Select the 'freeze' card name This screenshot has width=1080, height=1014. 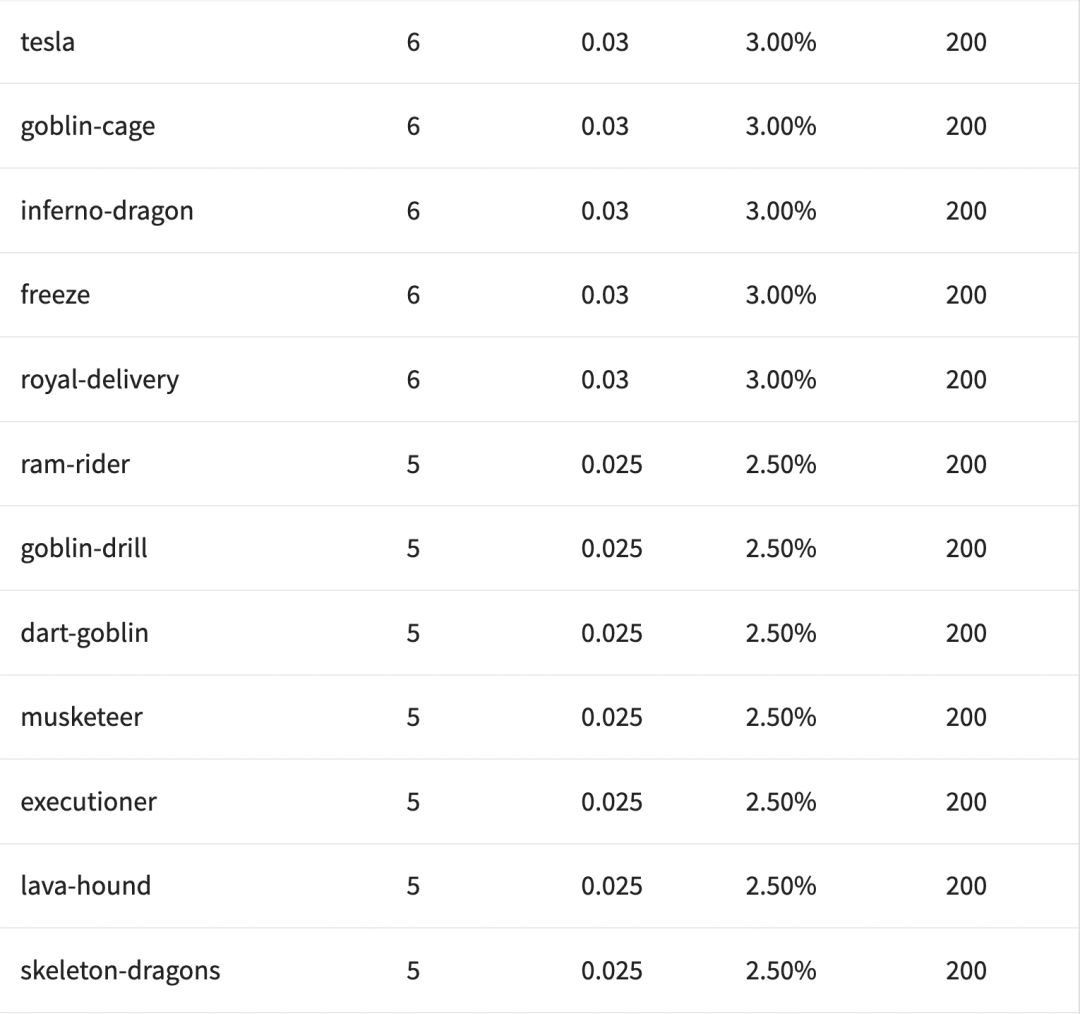[54, 295]
